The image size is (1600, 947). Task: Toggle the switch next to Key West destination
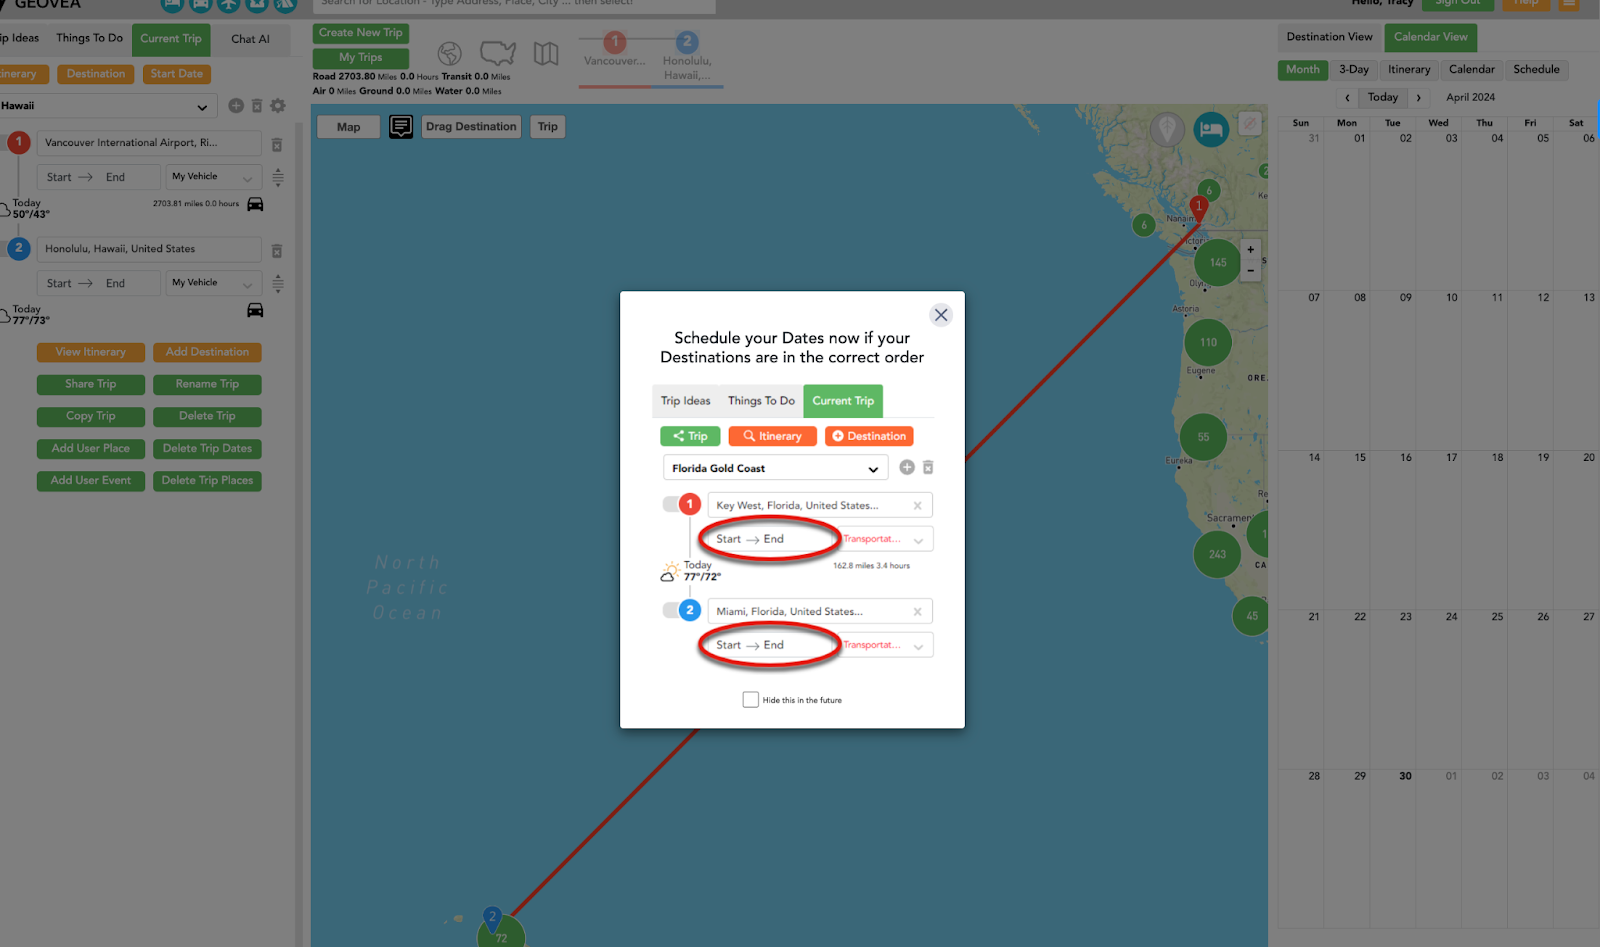click(673, 504)
